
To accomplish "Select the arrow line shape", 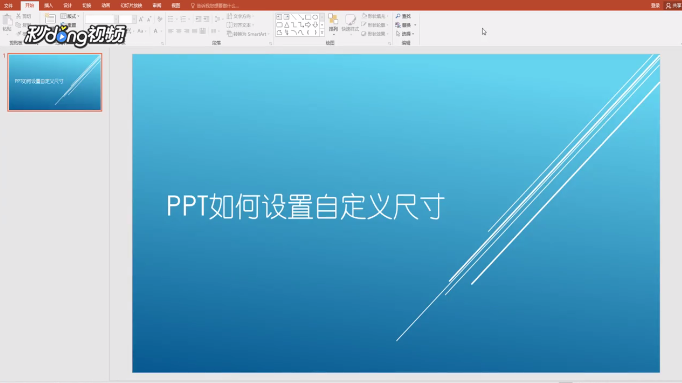I will [x=301, y=17].
